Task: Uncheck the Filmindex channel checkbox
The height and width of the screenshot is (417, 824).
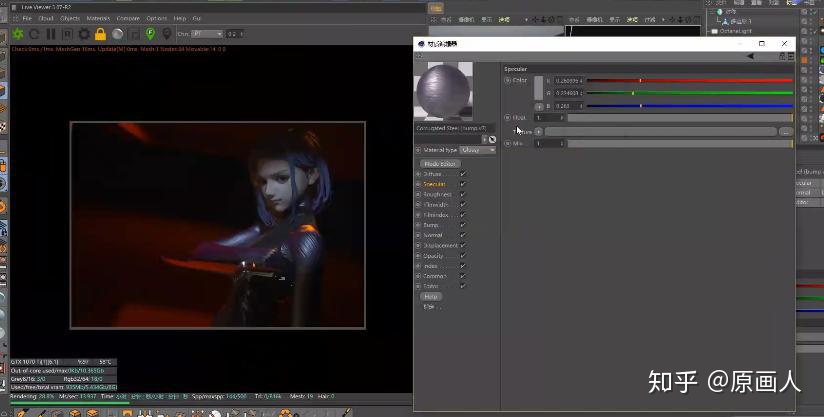Action: coord(463,215)
